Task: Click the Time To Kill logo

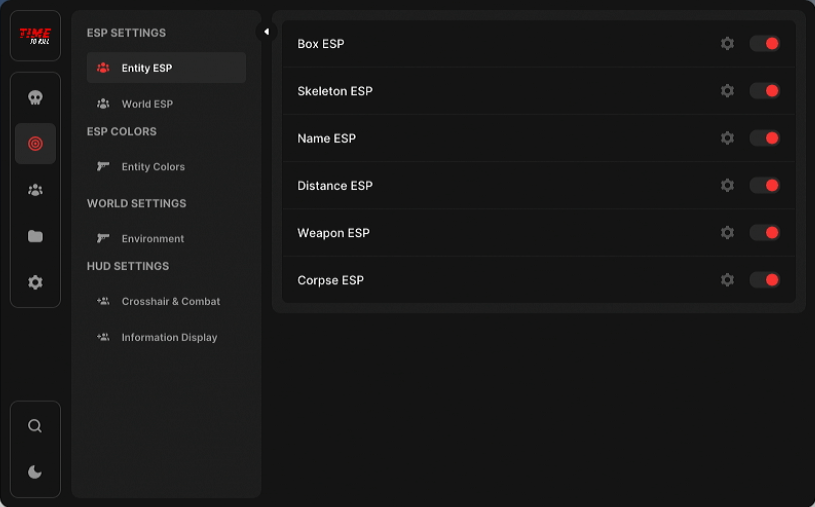Action: [x=35, y=36]
